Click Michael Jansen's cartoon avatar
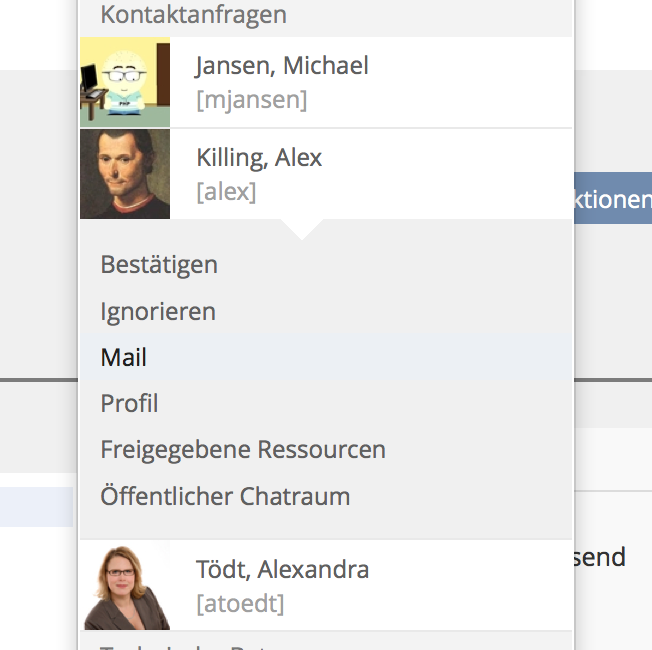 pyautogui.click(x=125, y=82)
